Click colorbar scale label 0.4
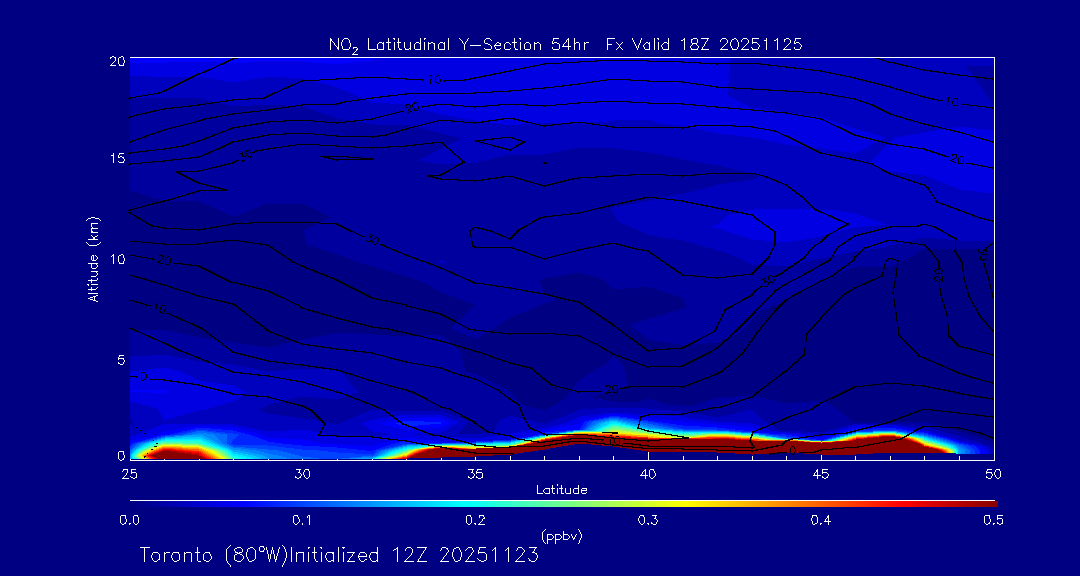Viewport: 1080px width, 576px height. 820,521
